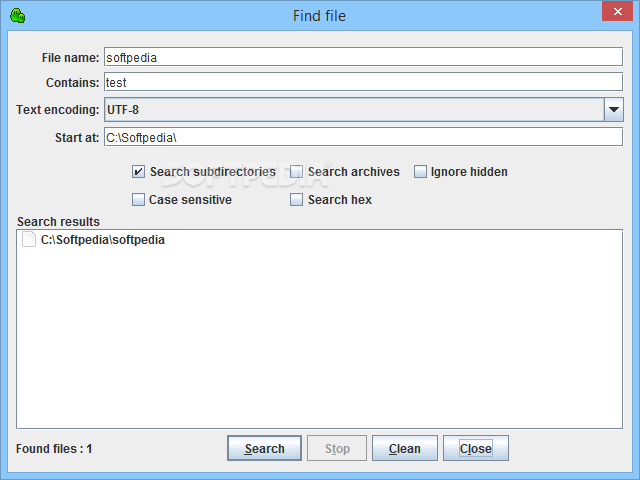Click the Text encoding label

58,109
